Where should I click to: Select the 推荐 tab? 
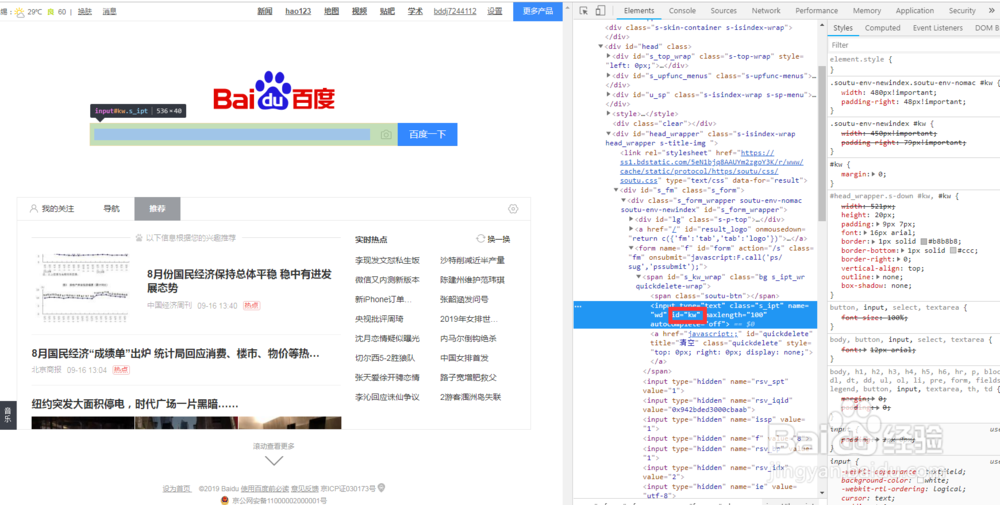pos(157,209)
